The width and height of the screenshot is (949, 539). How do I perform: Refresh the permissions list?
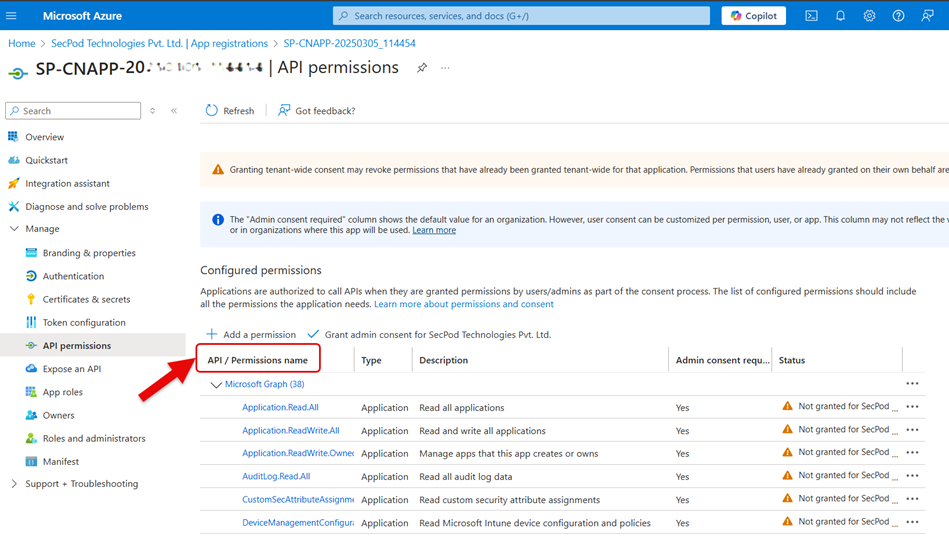230,111
